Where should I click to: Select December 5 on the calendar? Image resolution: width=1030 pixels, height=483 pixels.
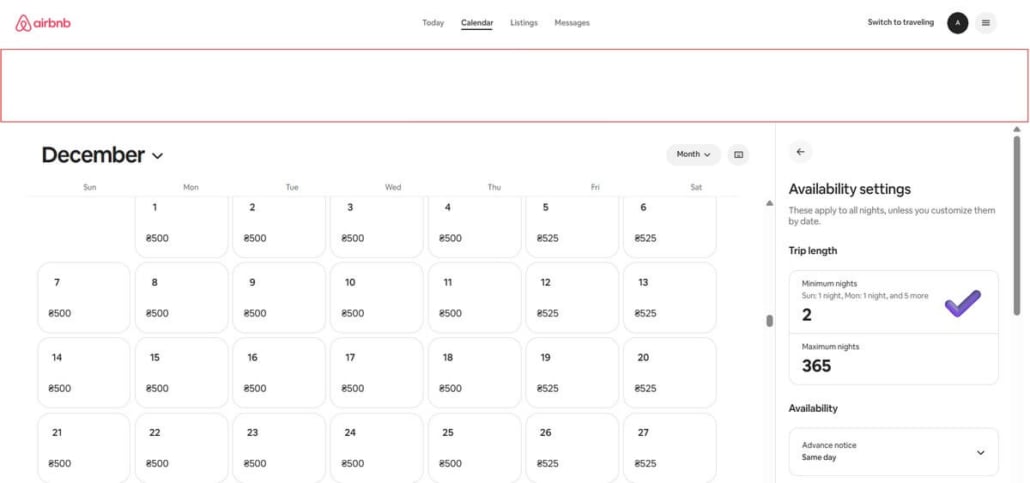click(x=572, y=226)
